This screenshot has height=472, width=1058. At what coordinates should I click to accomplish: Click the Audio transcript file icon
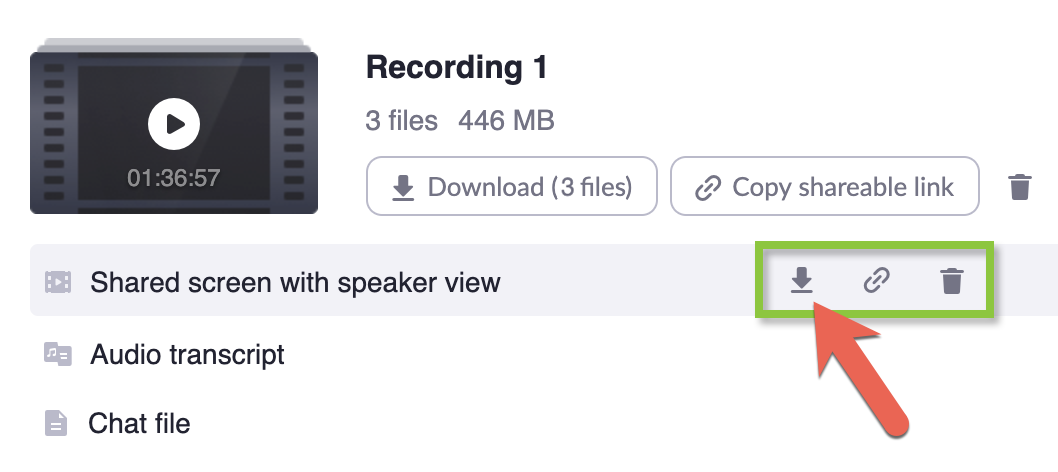pyautogui.click(x=58, y=355)
